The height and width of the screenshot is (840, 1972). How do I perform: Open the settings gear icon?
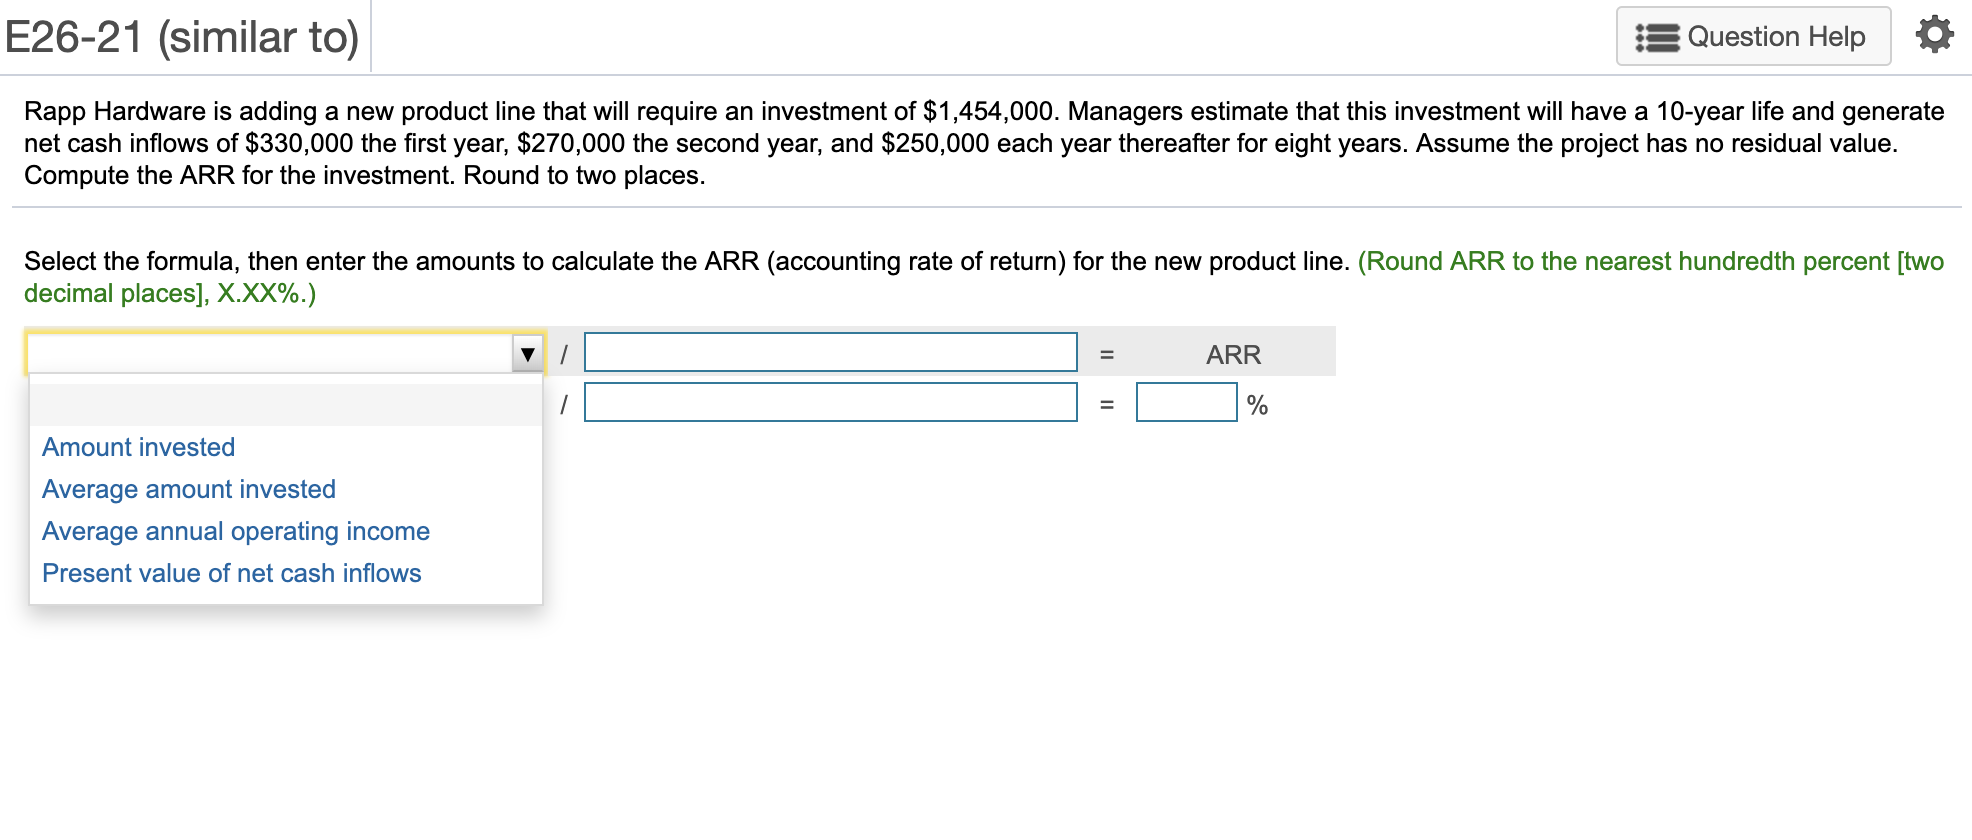point(1934,33)
